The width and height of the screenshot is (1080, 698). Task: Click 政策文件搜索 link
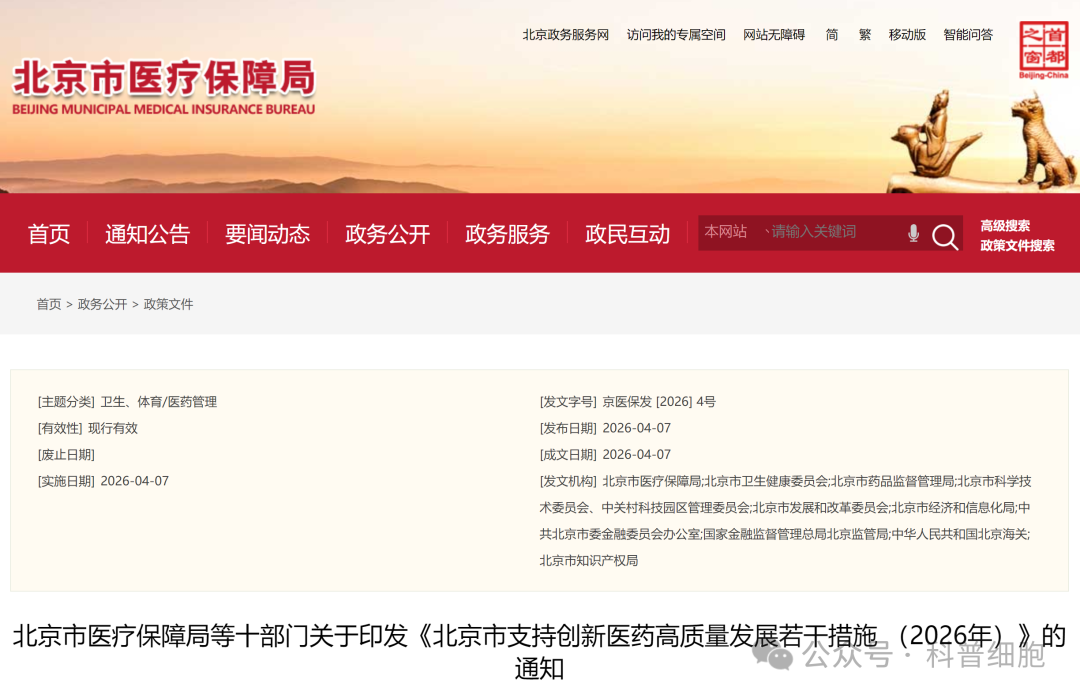click(x=1017, y=246)
